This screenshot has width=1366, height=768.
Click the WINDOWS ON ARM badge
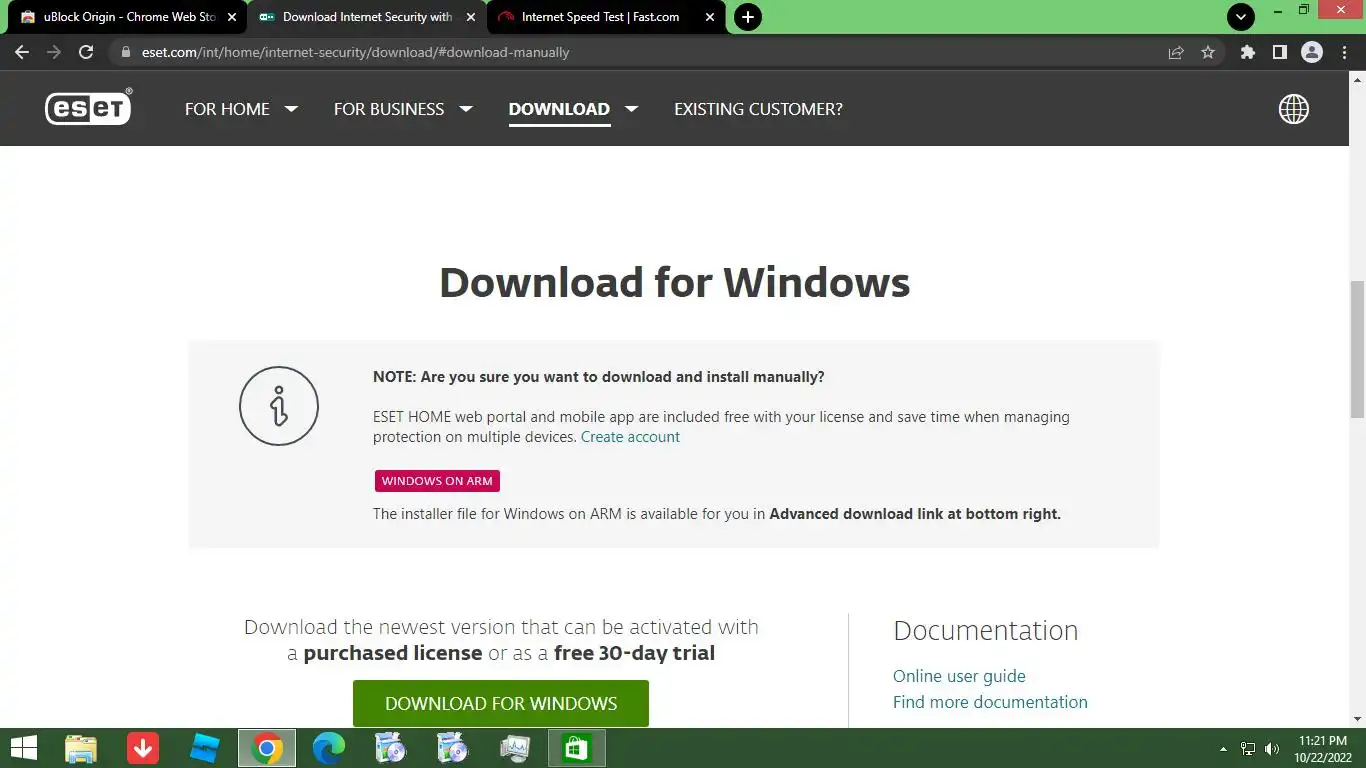click(437, 481)
